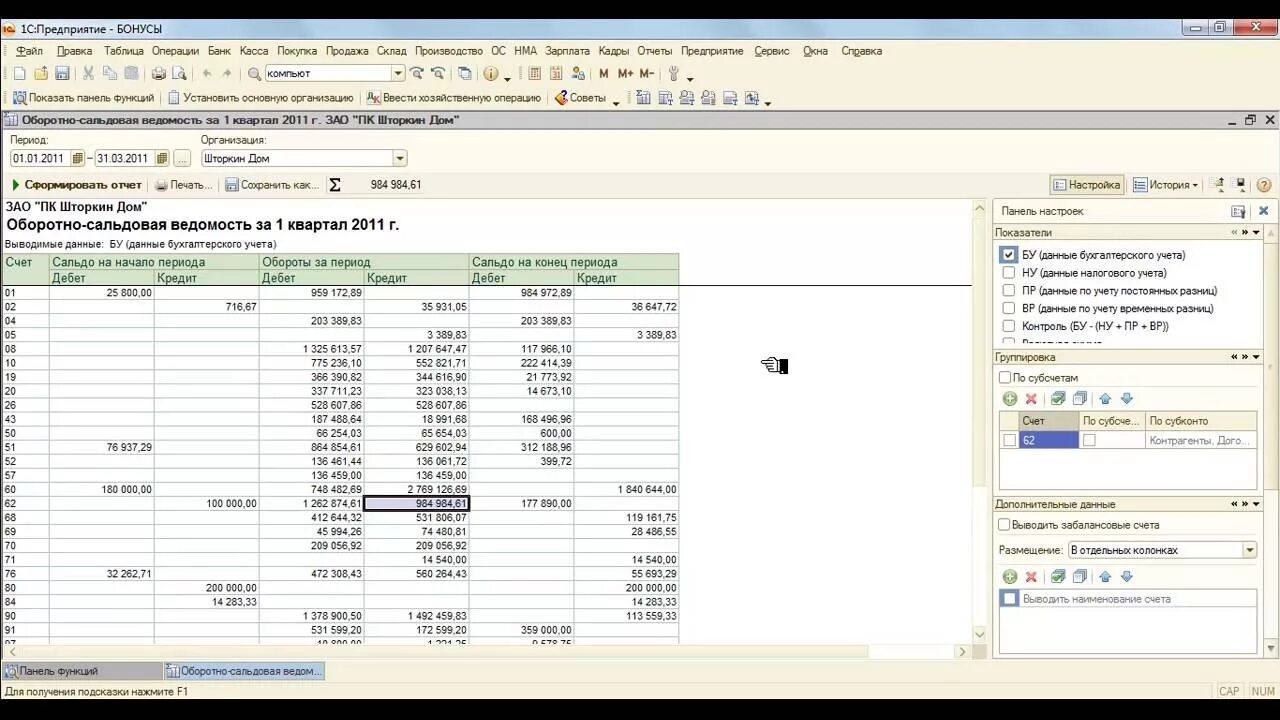Click the Open folder toolbar icon
The height and width of the screenshot is (720, 1280).
click(x=41, y=73)
